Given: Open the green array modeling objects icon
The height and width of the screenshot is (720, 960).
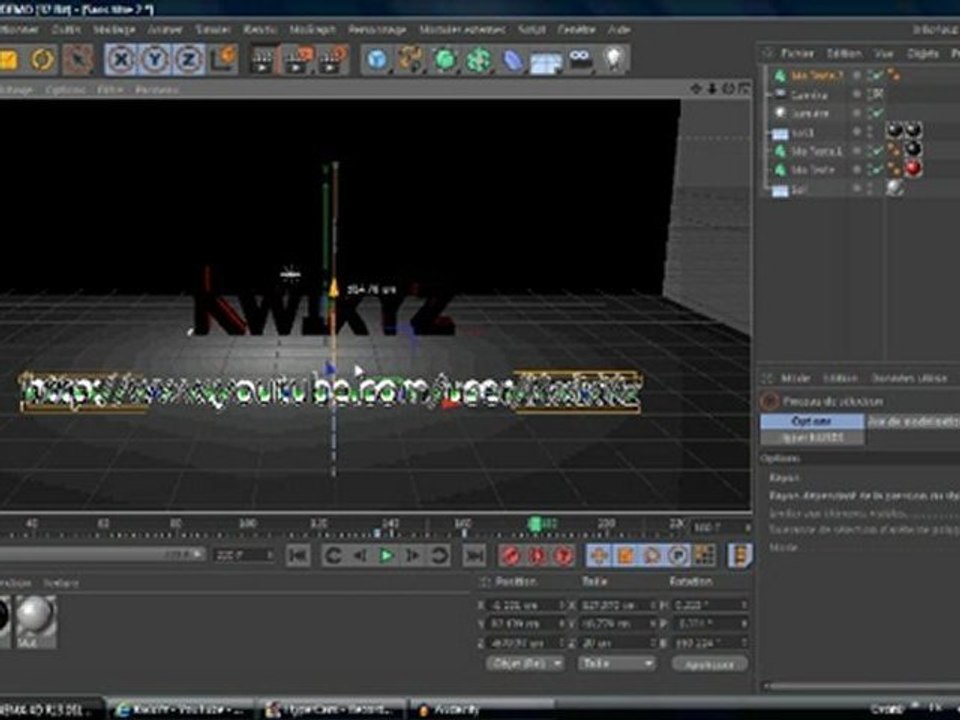Looking at the screenshot, I should point(479,59).
